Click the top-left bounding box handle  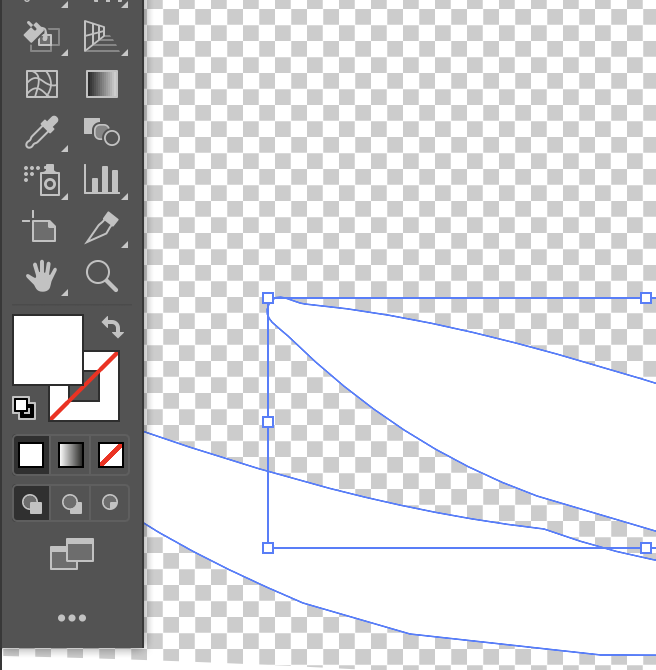tap(268, 298)
